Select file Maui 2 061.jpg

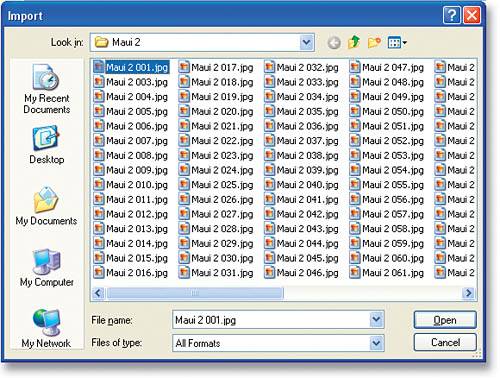387,273
